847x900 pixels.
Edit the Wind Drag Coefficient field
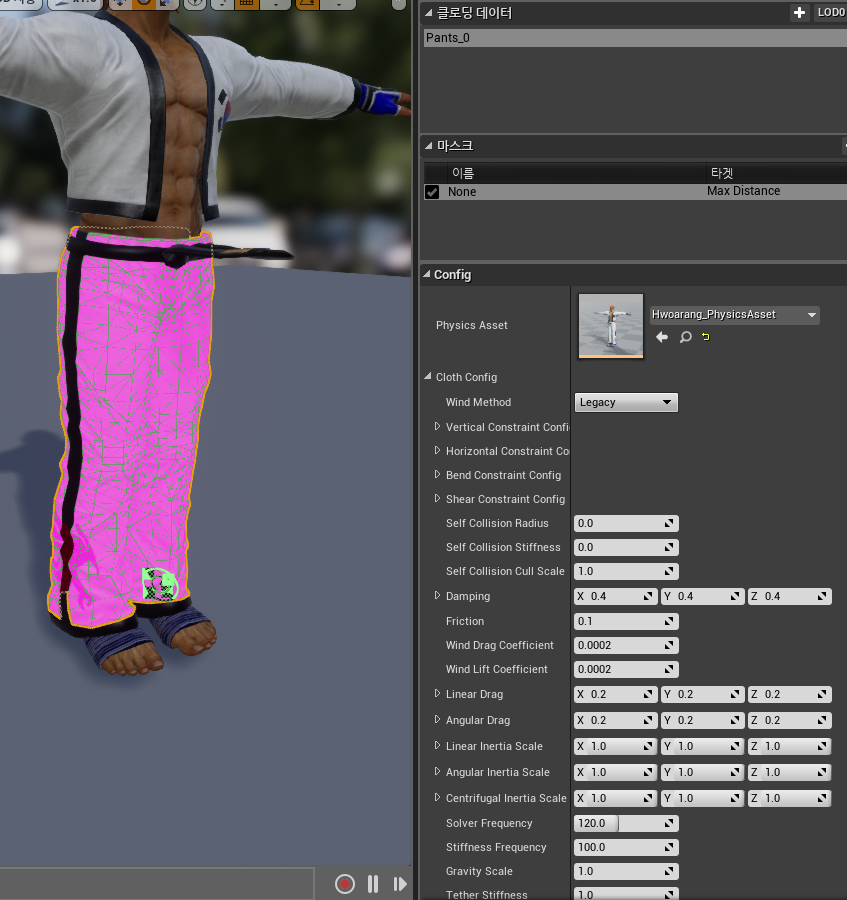pyautogui.click(x=626, y=646)
